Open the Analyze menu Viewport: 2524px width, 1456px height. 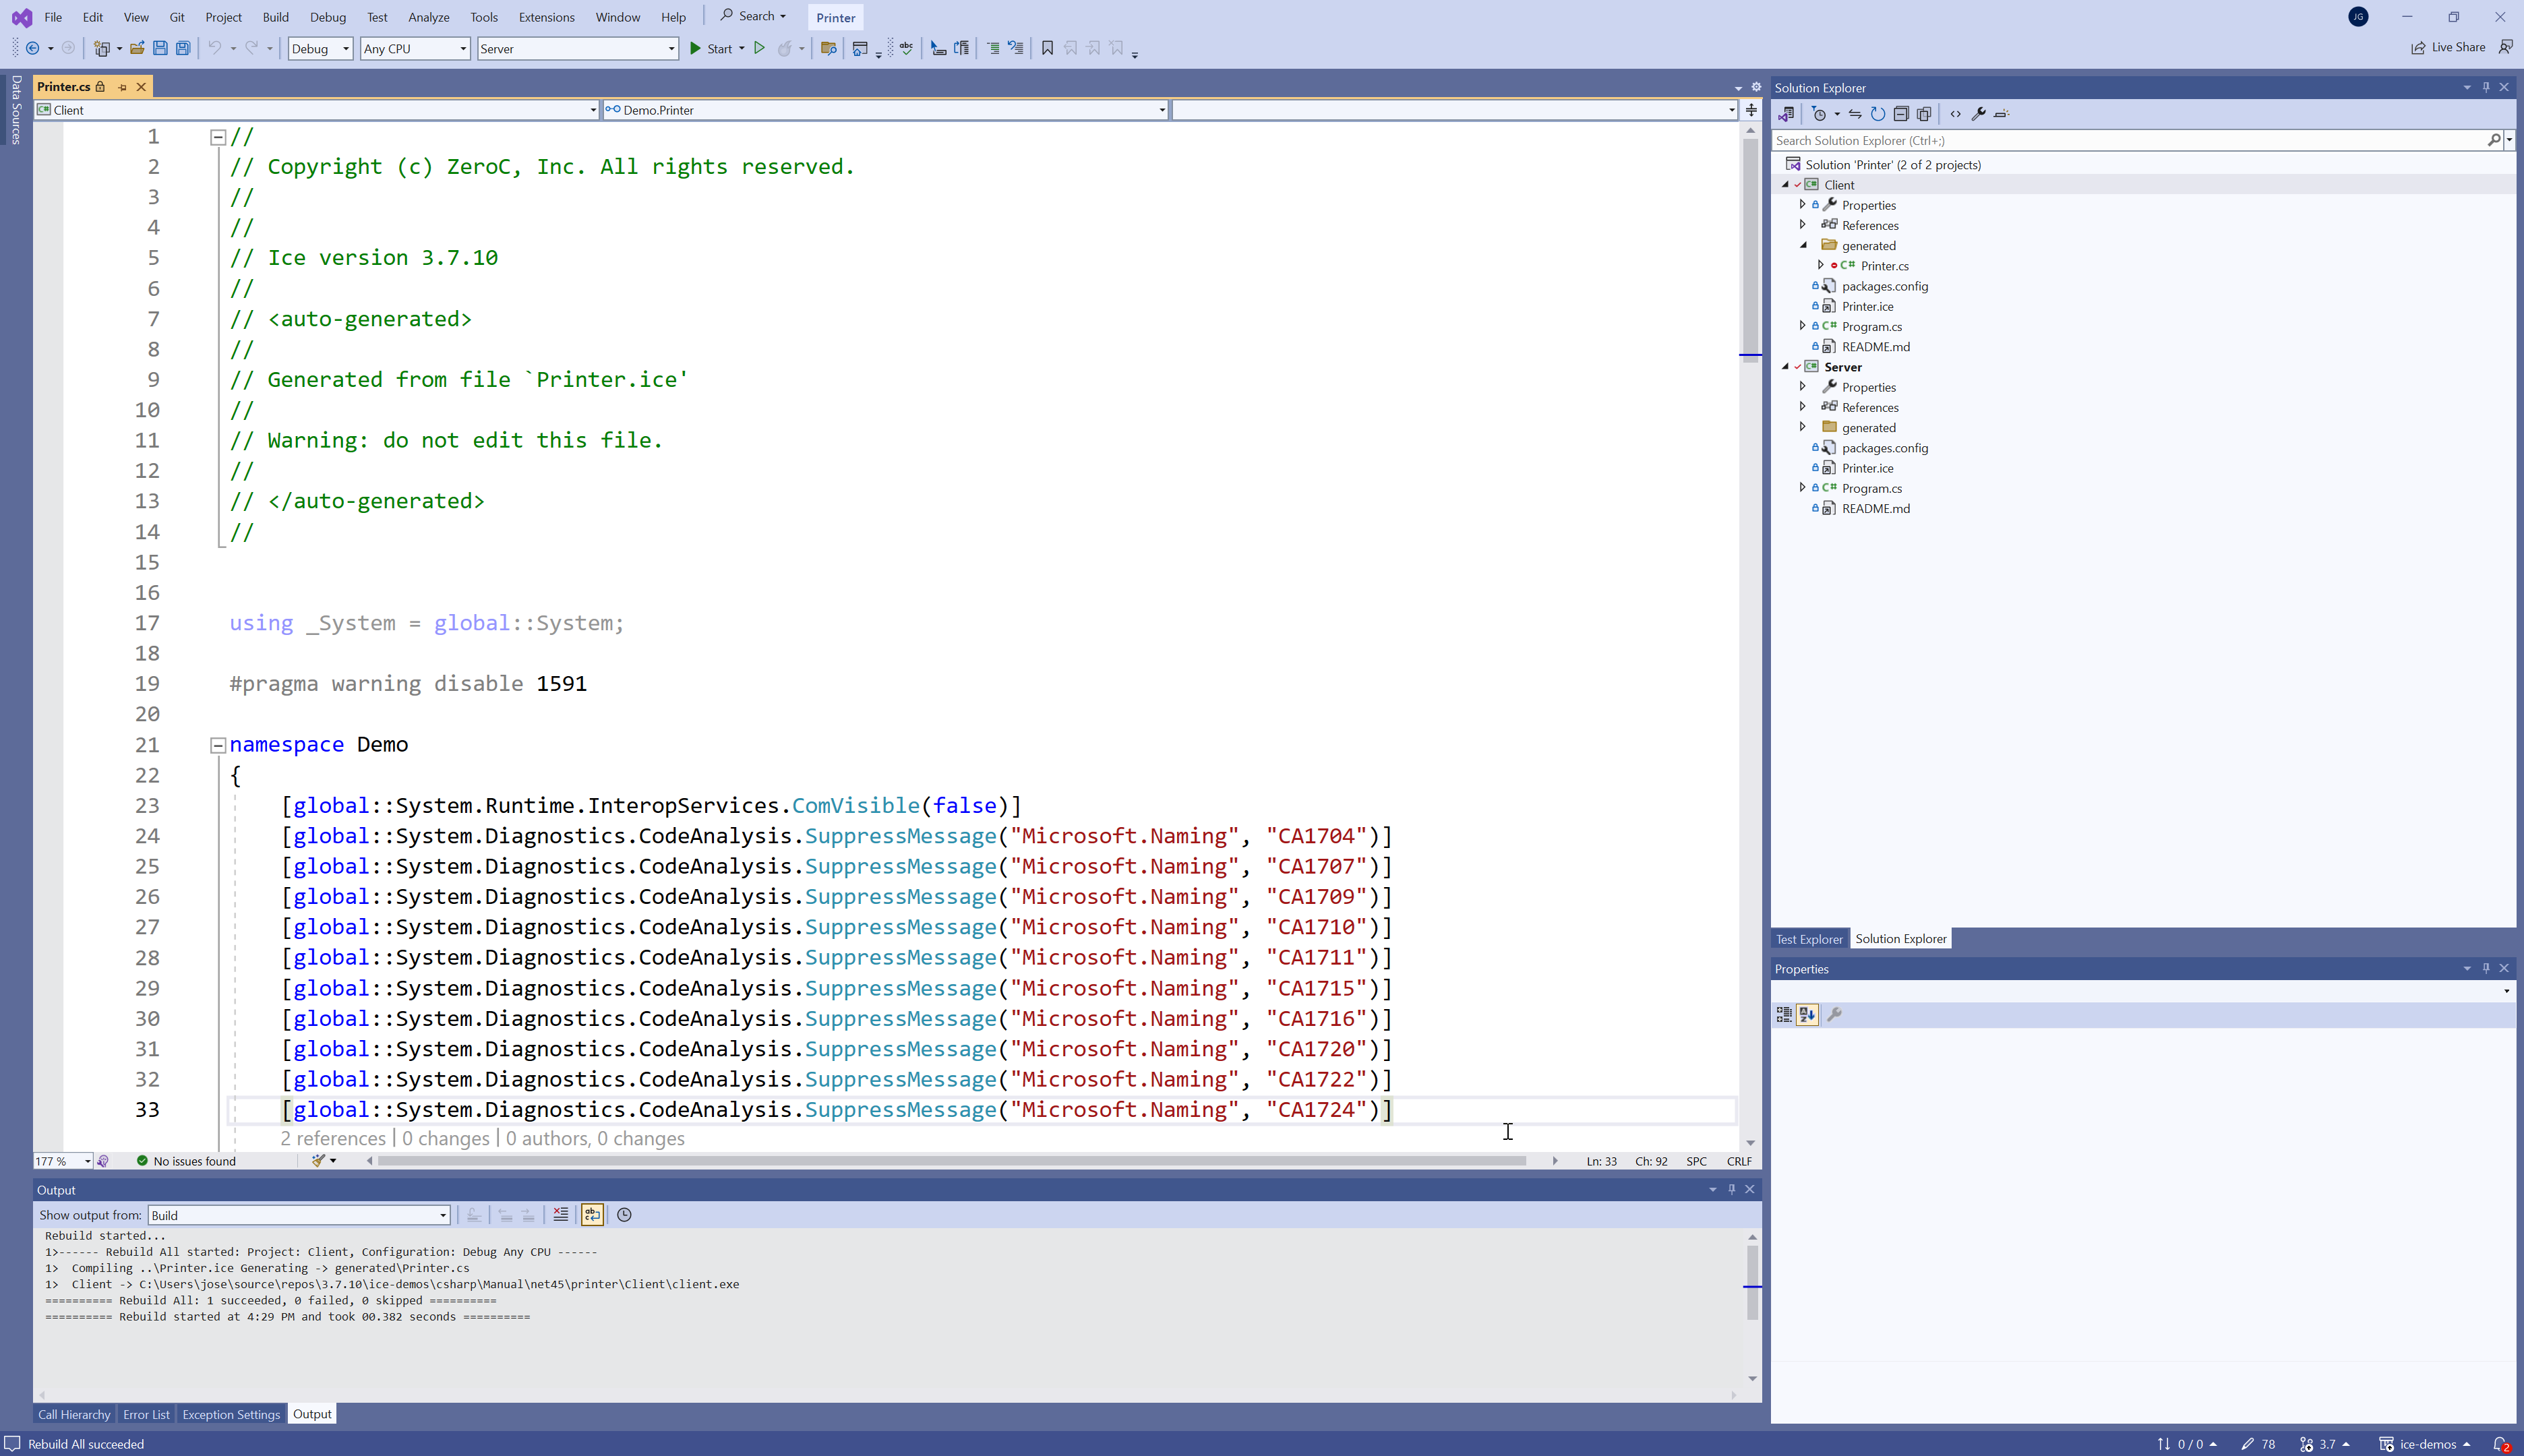(428, 17)
